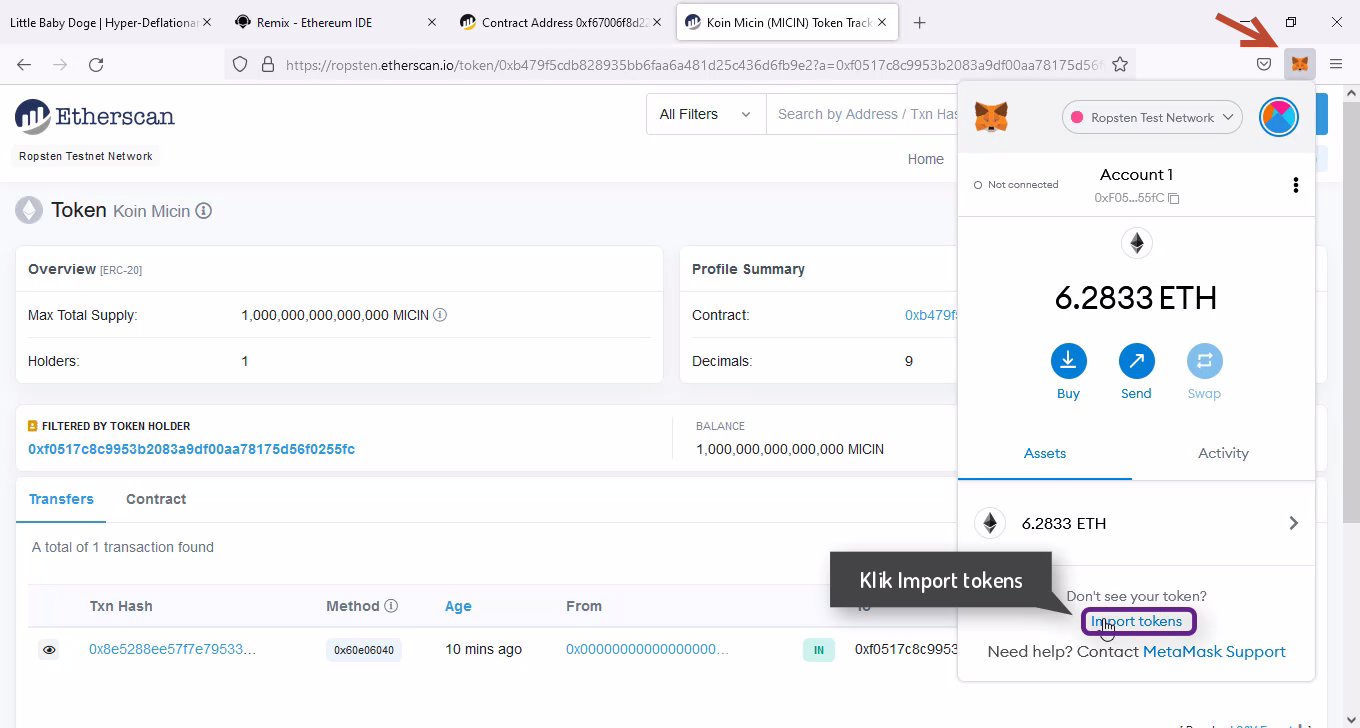Switch to the Activity tab in MetaMask
This screenshot has height=728, width=1360.
1223,453
